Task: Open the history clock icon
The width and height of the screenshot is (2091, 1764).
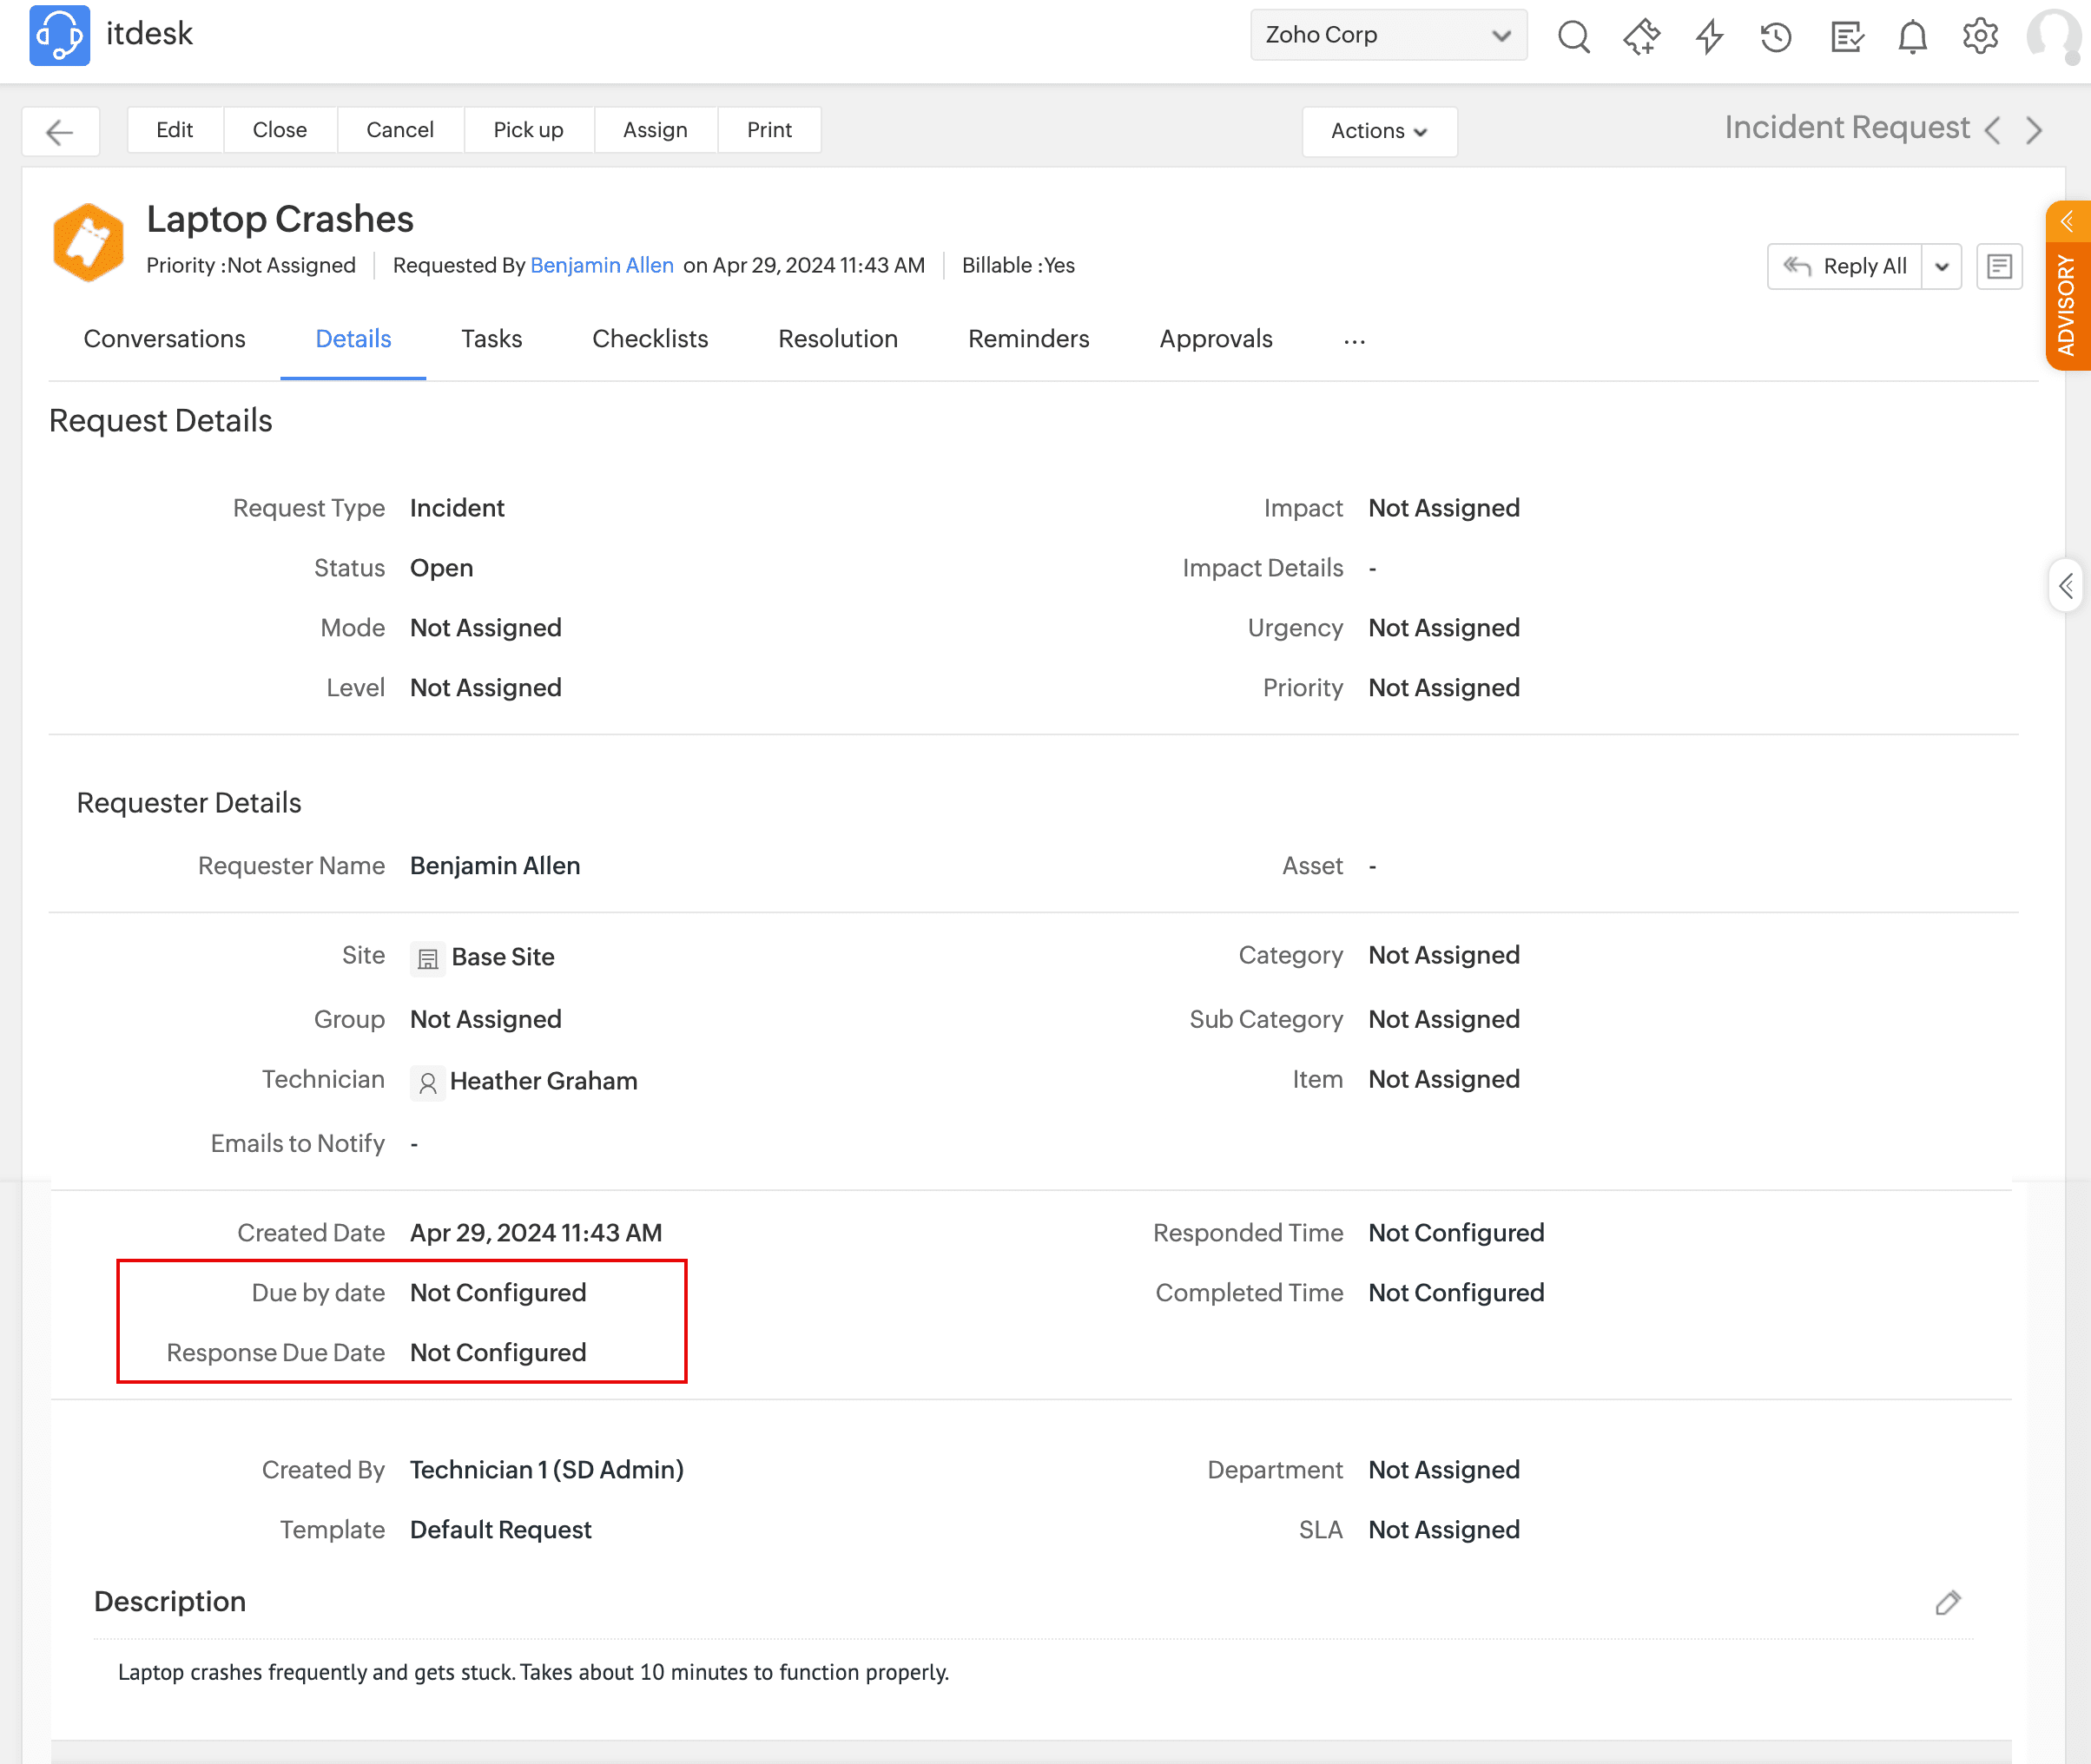Action: tap(1776, 37)
